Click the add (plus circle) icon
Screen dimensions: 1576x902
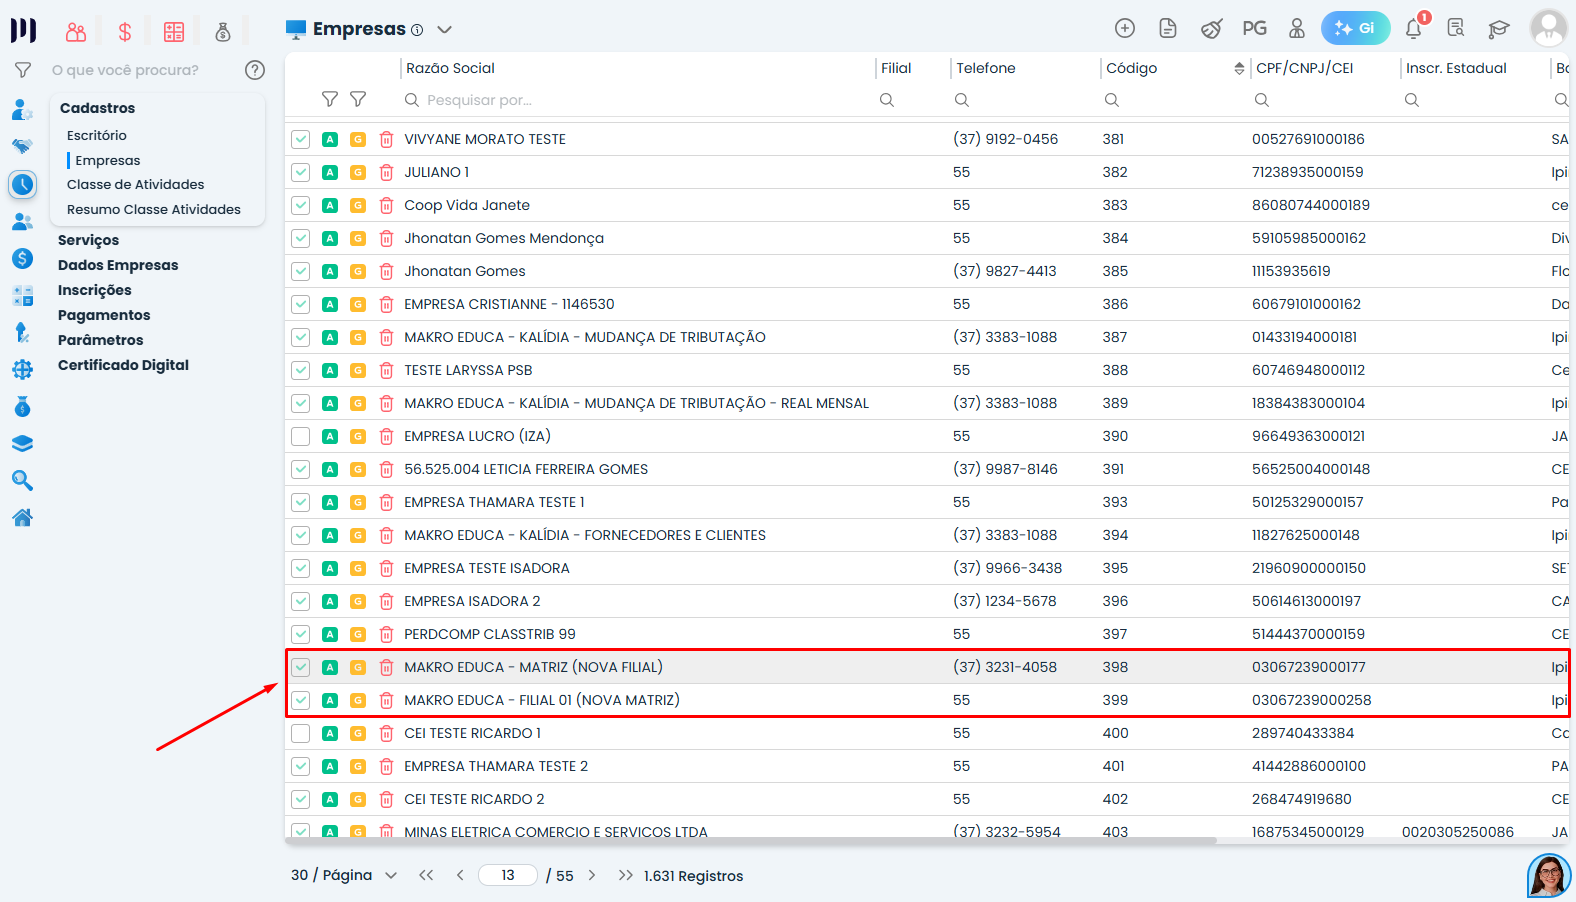tap(1125, 28)
